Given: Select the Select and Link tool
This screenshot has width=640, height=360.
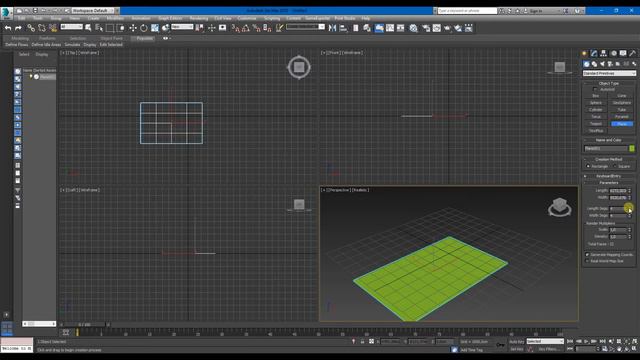Looking at the screenshot, I should pyautogui.click(x=31, y=28).
